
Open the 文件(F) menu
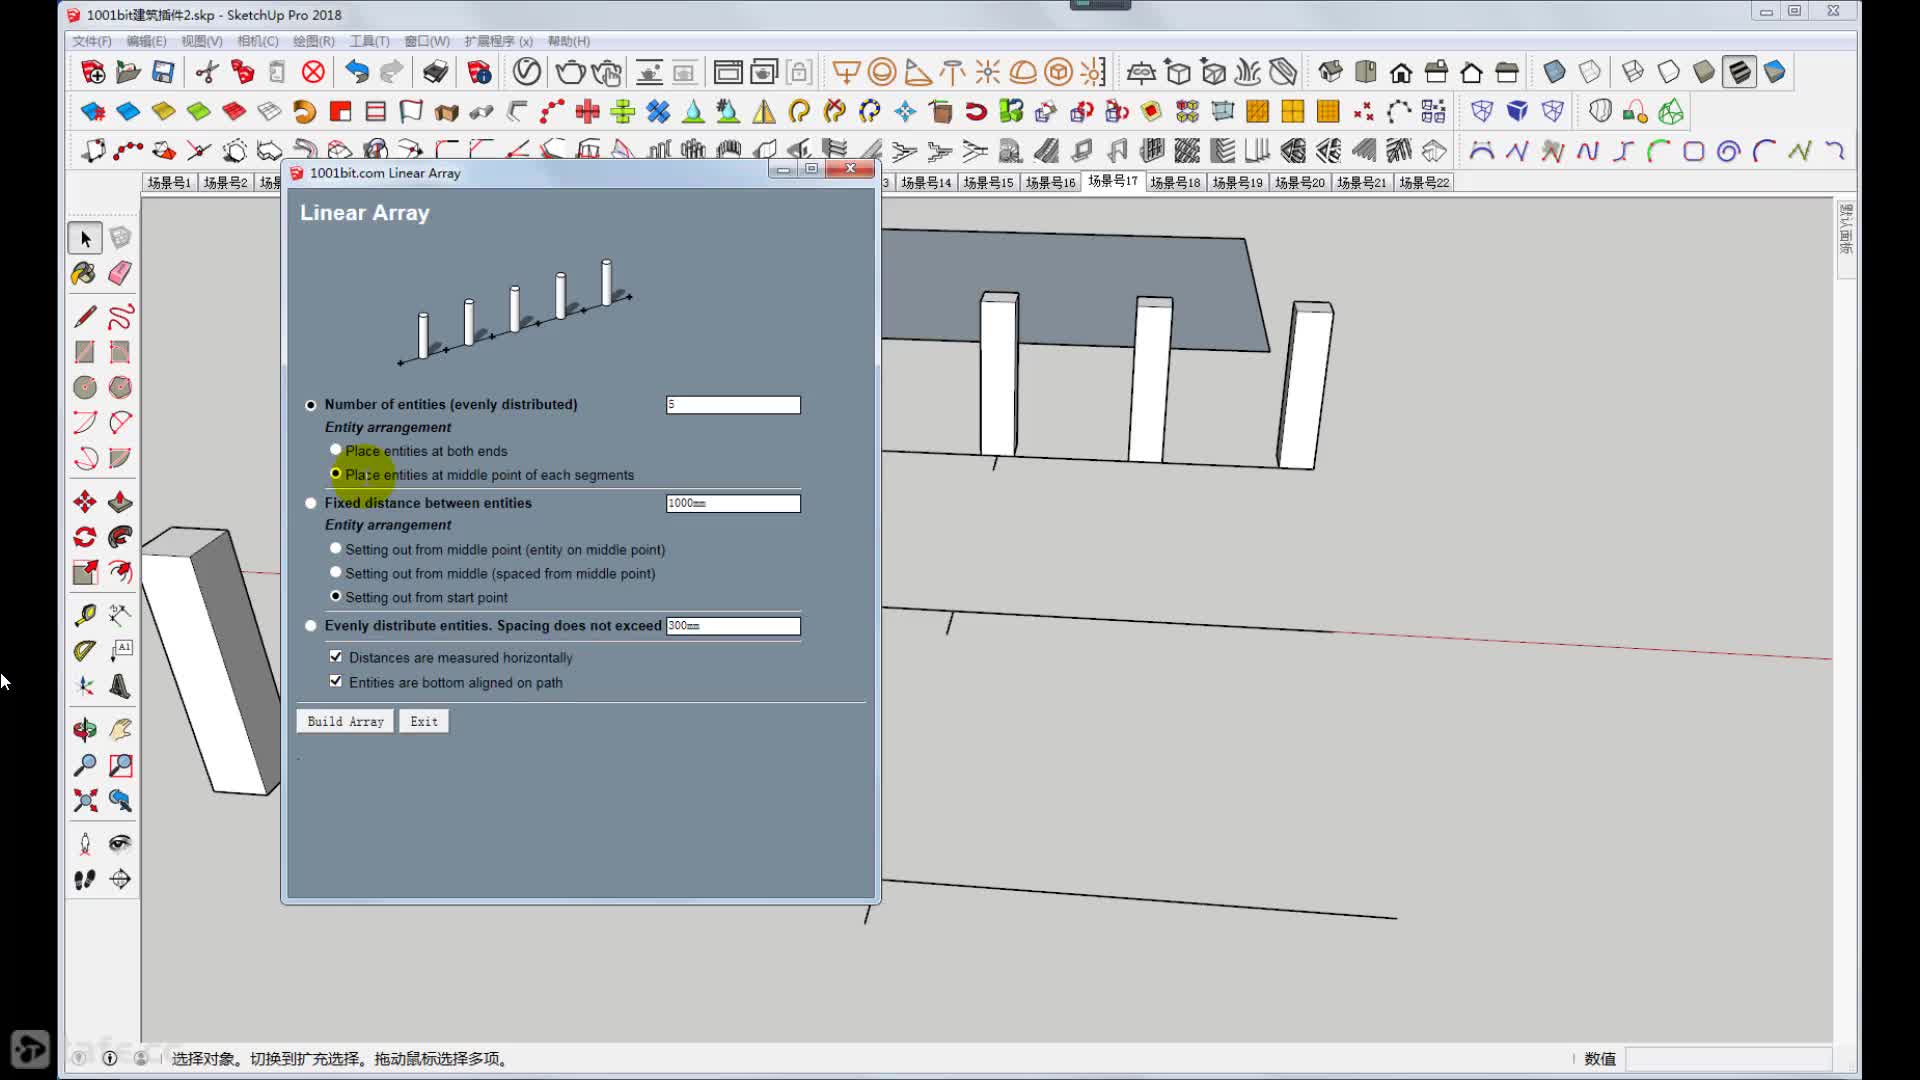pos(92,41)
